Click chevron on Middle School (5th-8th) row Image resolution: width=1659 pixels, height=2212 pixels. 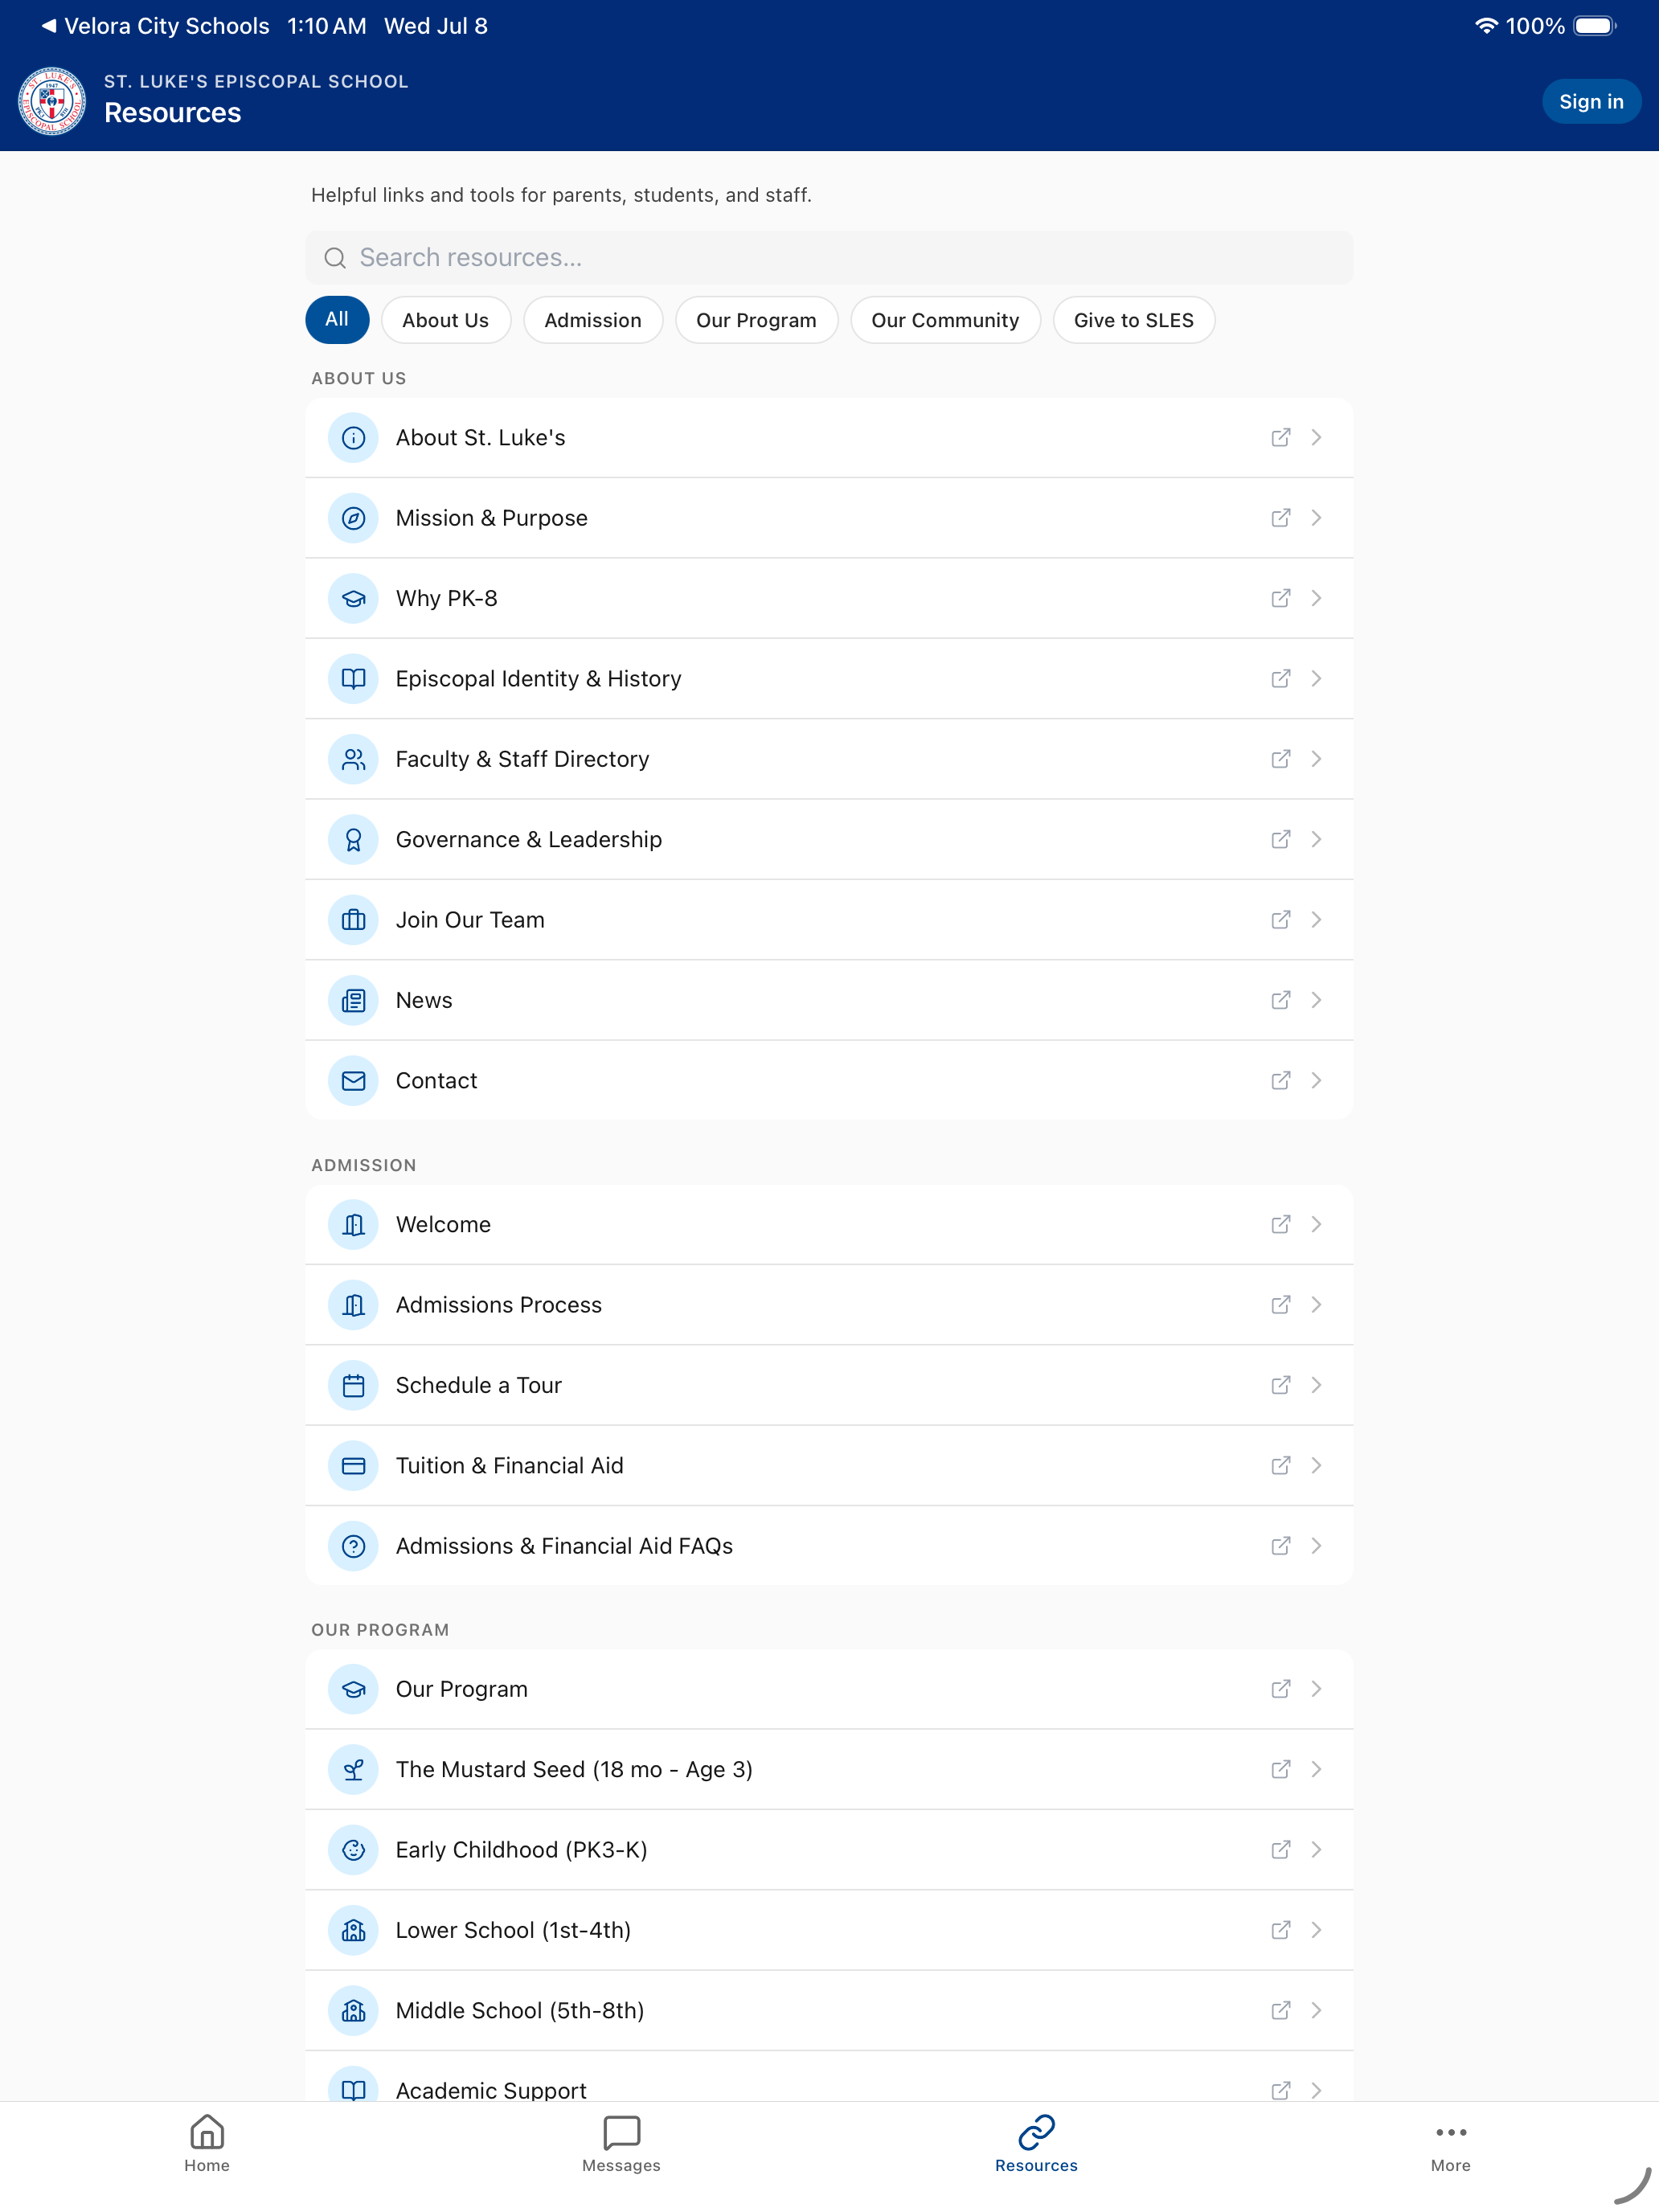point(1317,2011)
